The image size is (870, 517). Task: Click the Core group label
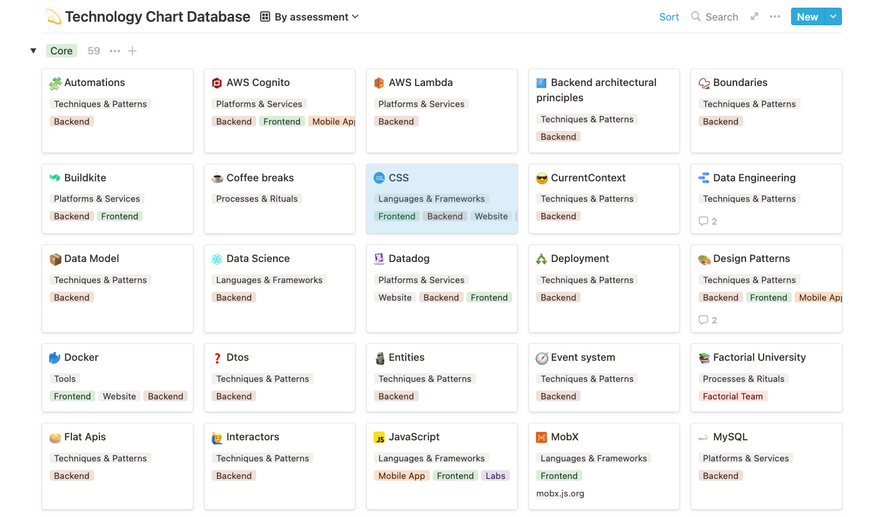coord(61,51)
